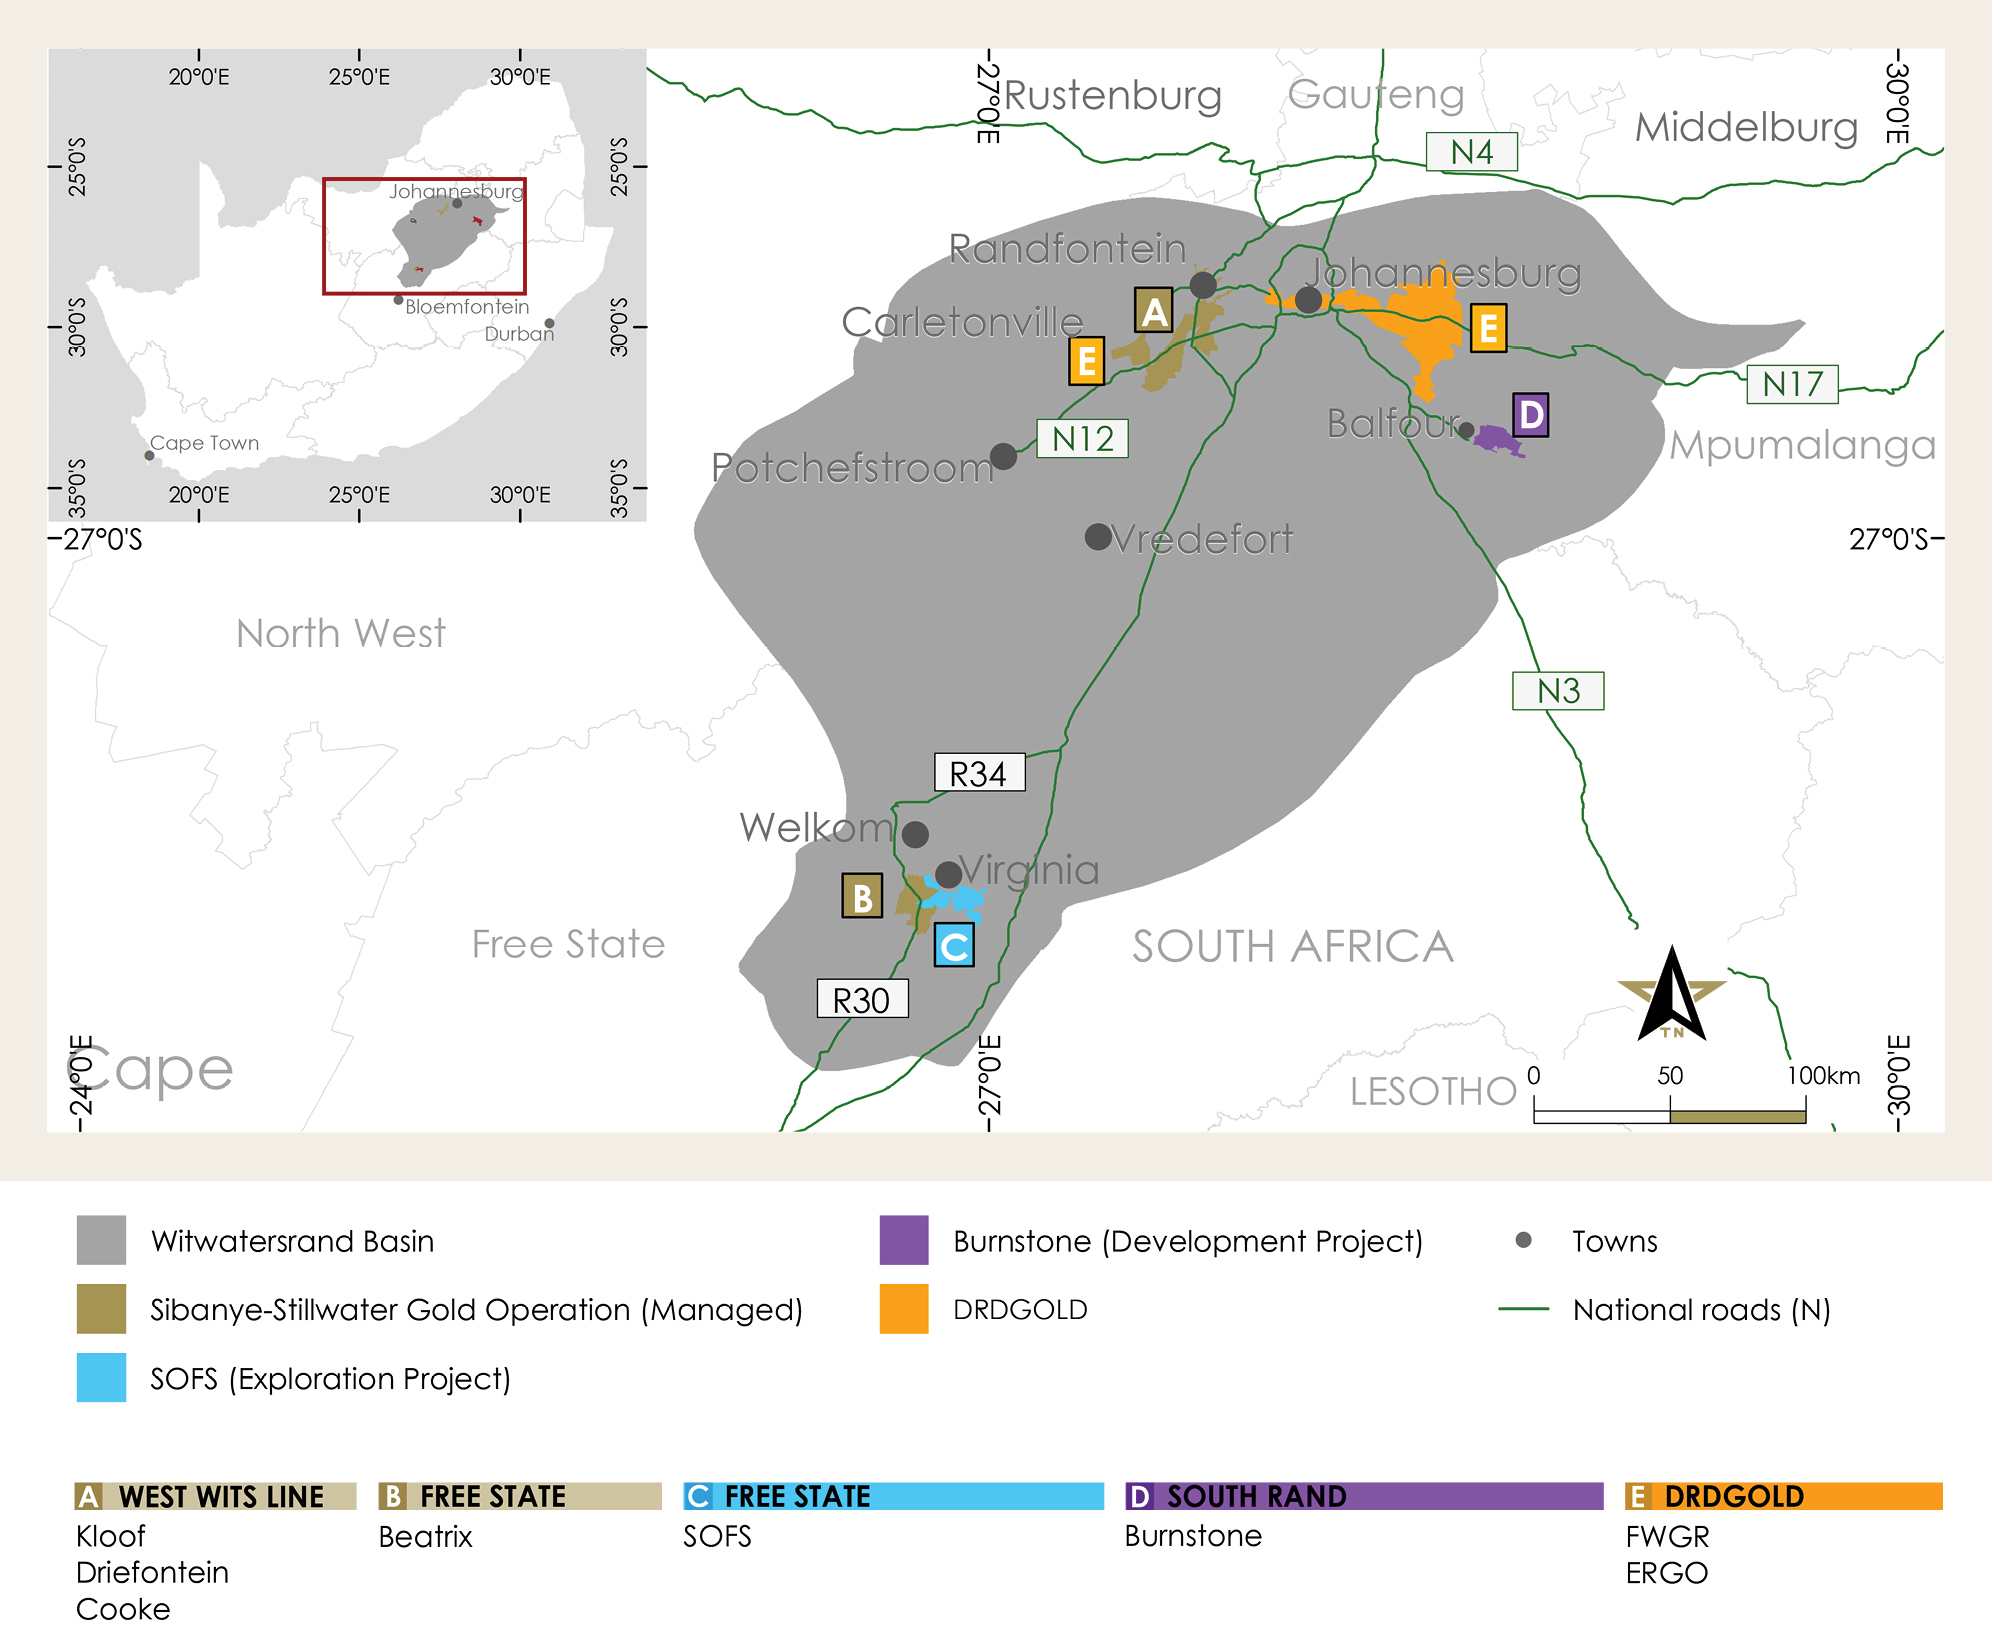Click the SOFS blue legend swatch
Image resolution: width=1992 pixels, height=1634 pixels.
point(101,1378)
